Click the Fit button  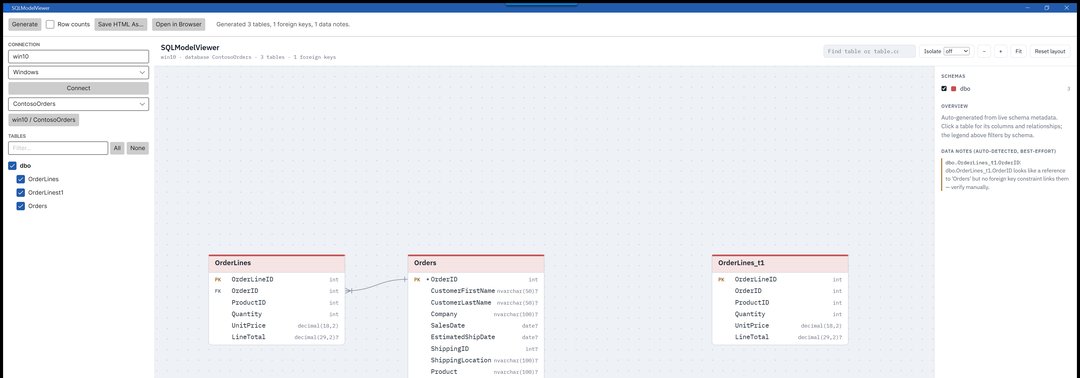(x=1019, y=52)
